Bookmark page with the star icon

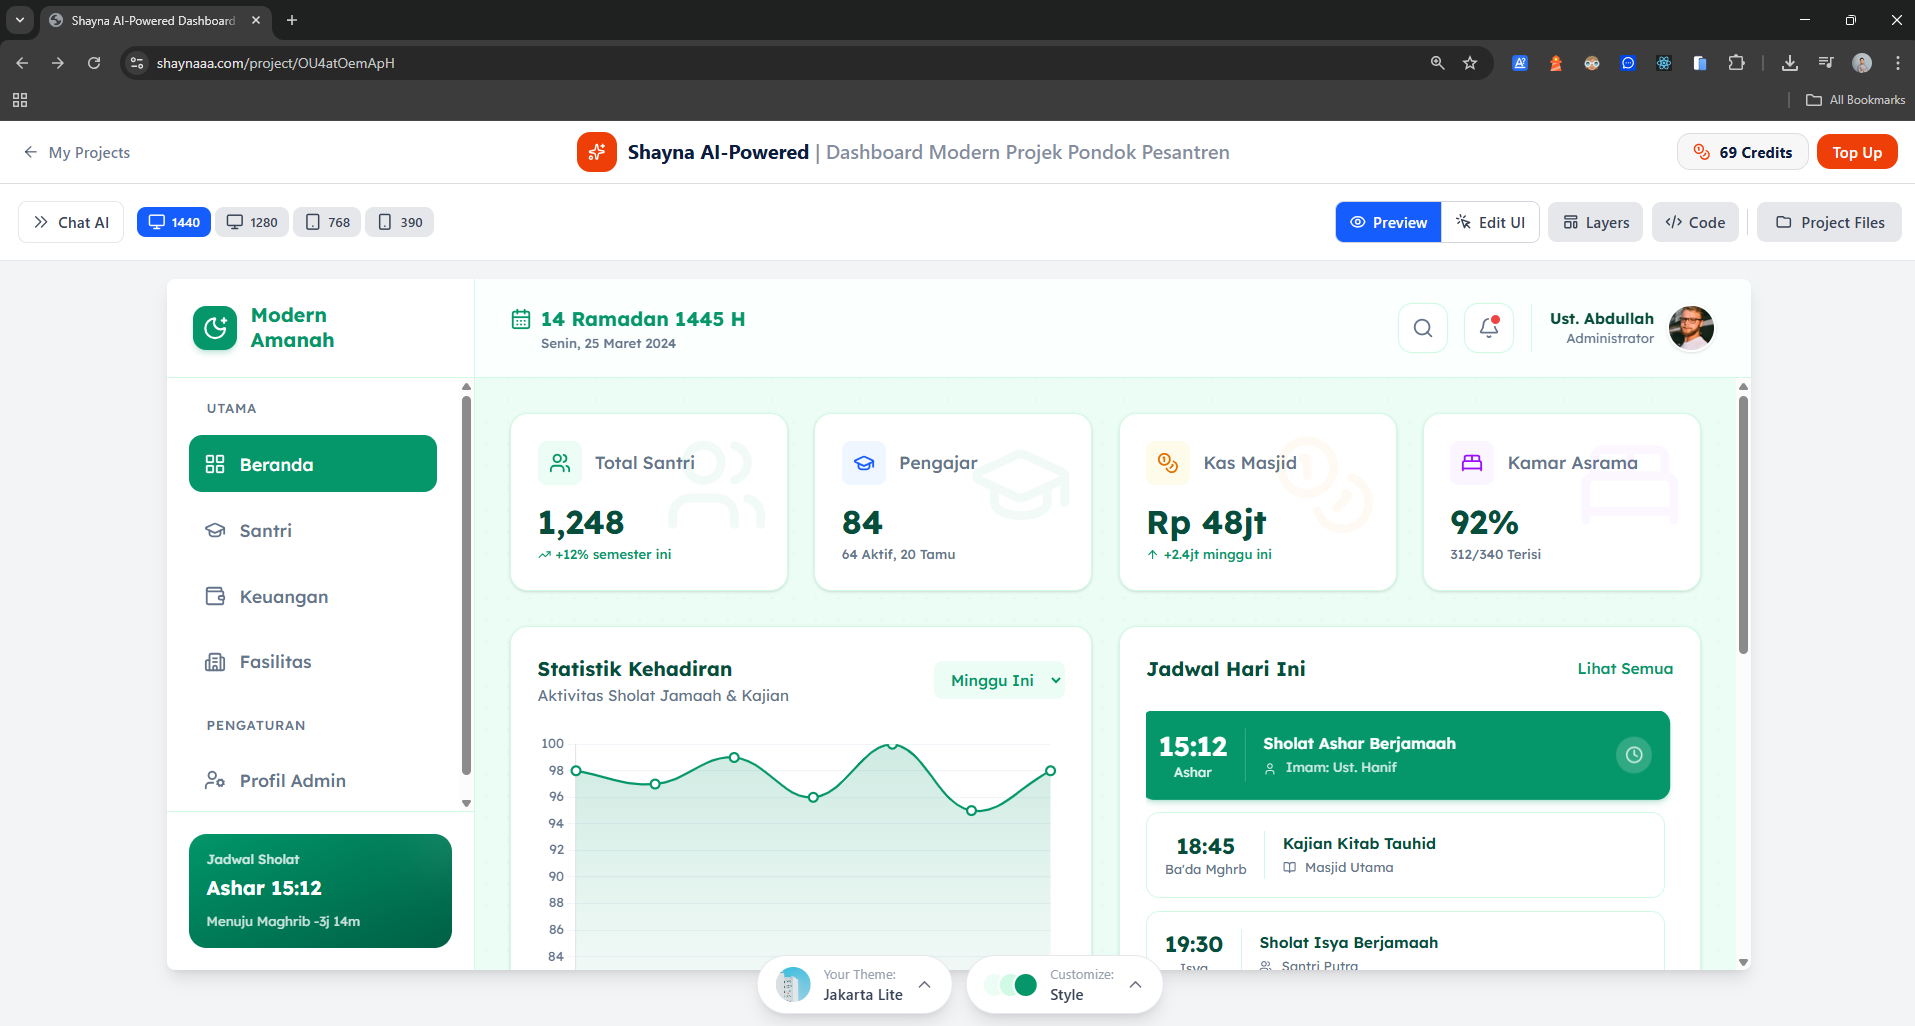(1470, 63)
